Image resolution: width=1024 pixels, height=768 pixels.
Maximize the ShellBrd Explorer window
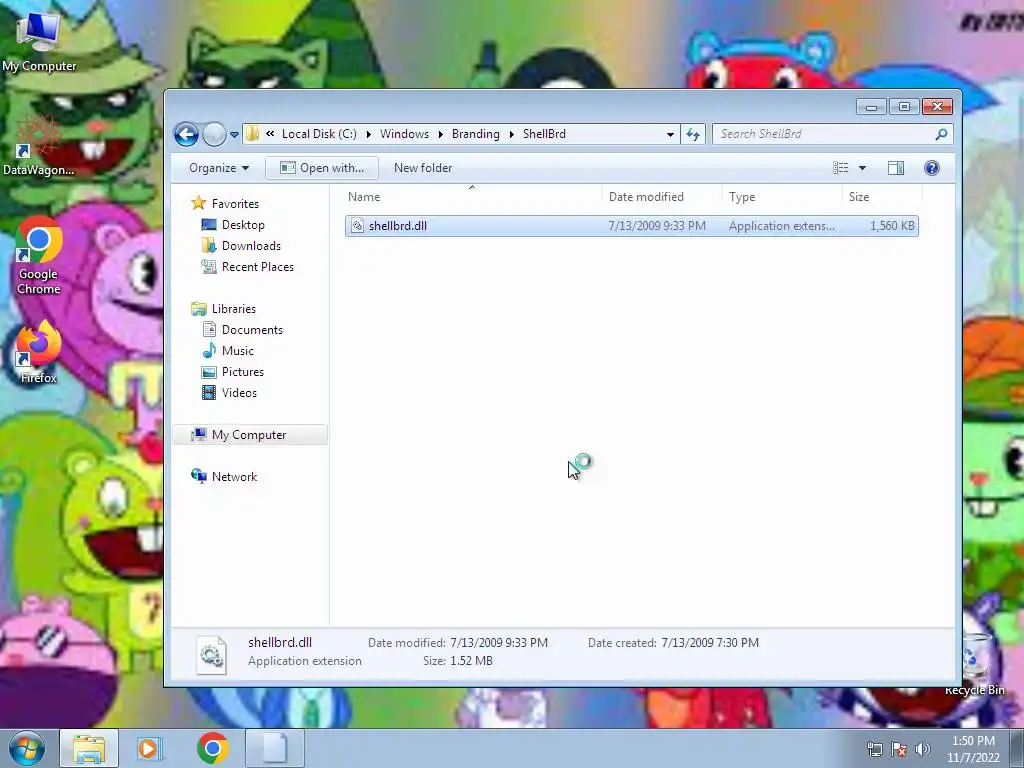coord(904,106)
